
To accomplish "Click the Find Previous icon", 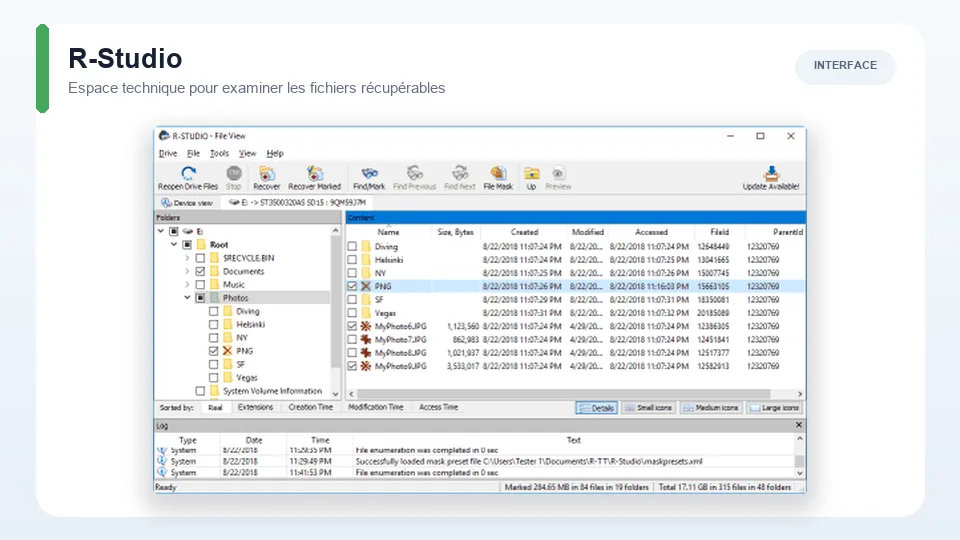I will point(414,173).
